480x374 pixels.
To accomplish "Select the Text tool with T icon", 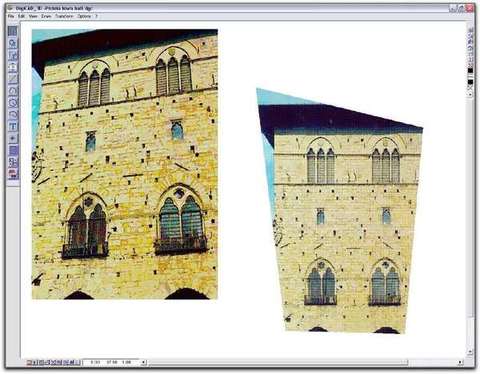I will 13,127.
